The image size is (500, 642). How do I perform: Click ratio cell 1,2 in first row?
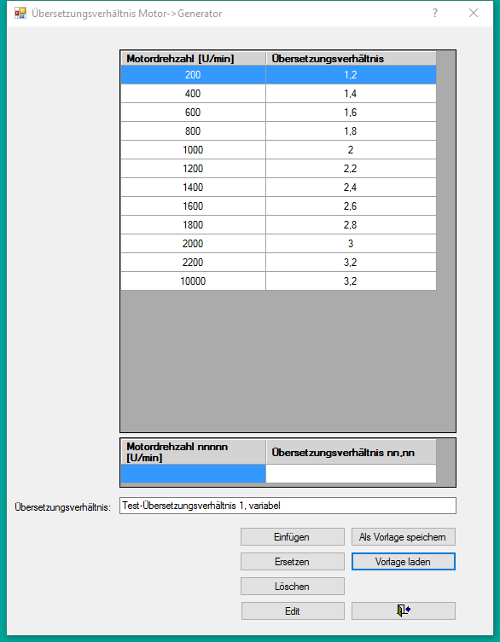(x=351, y=75)
